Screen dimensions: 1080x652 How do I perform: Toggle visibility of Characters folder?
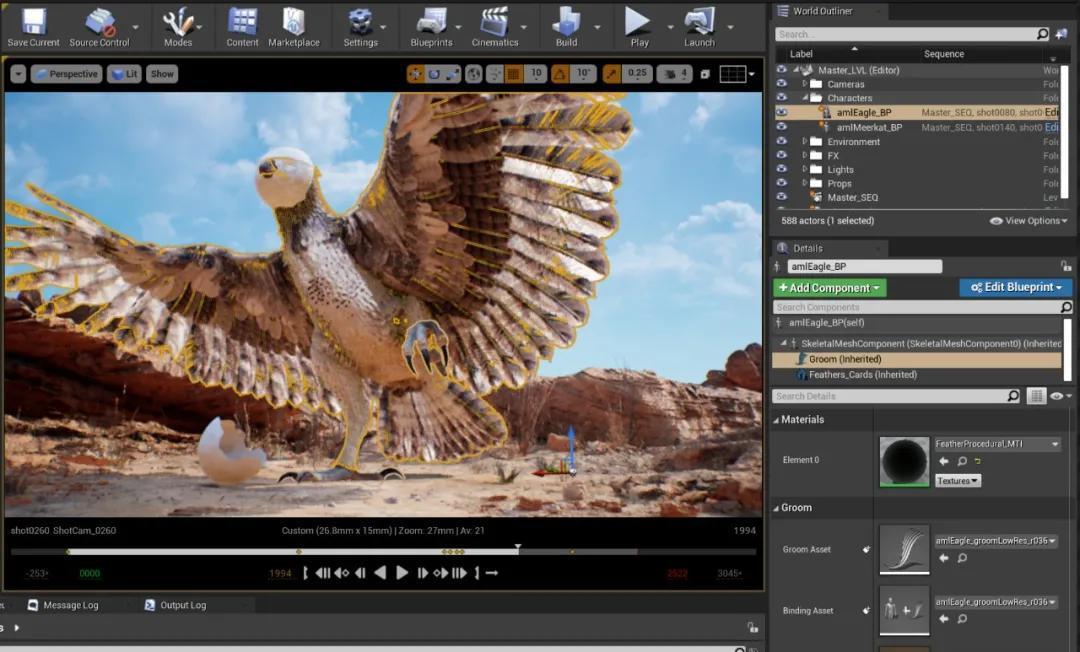coord(781,97)
